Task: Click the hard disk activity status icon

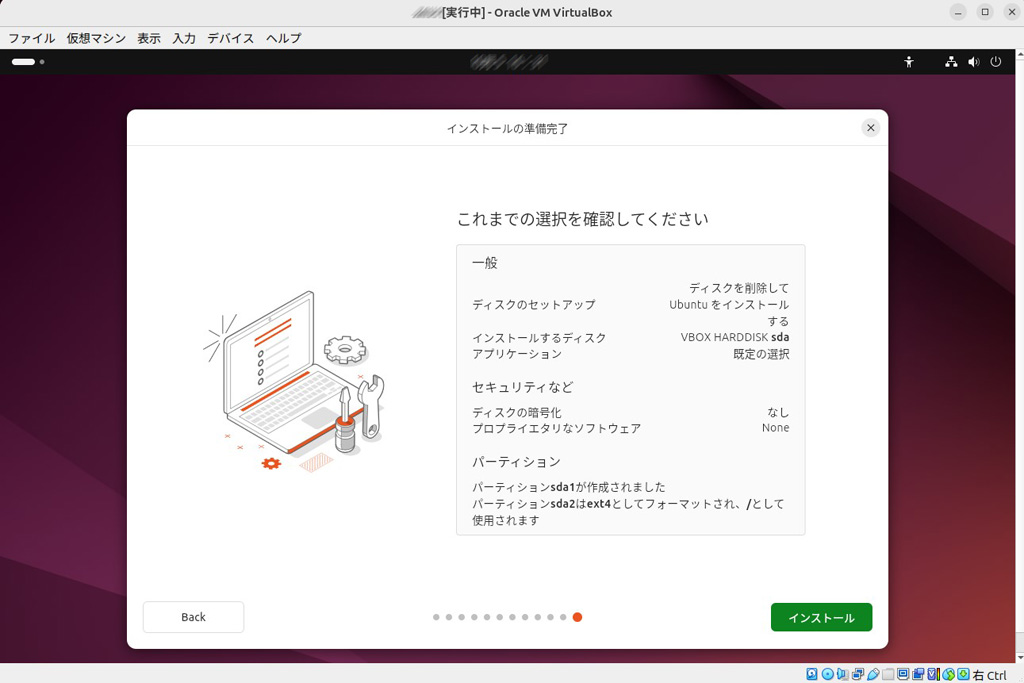Action: [x=812, y=674]
